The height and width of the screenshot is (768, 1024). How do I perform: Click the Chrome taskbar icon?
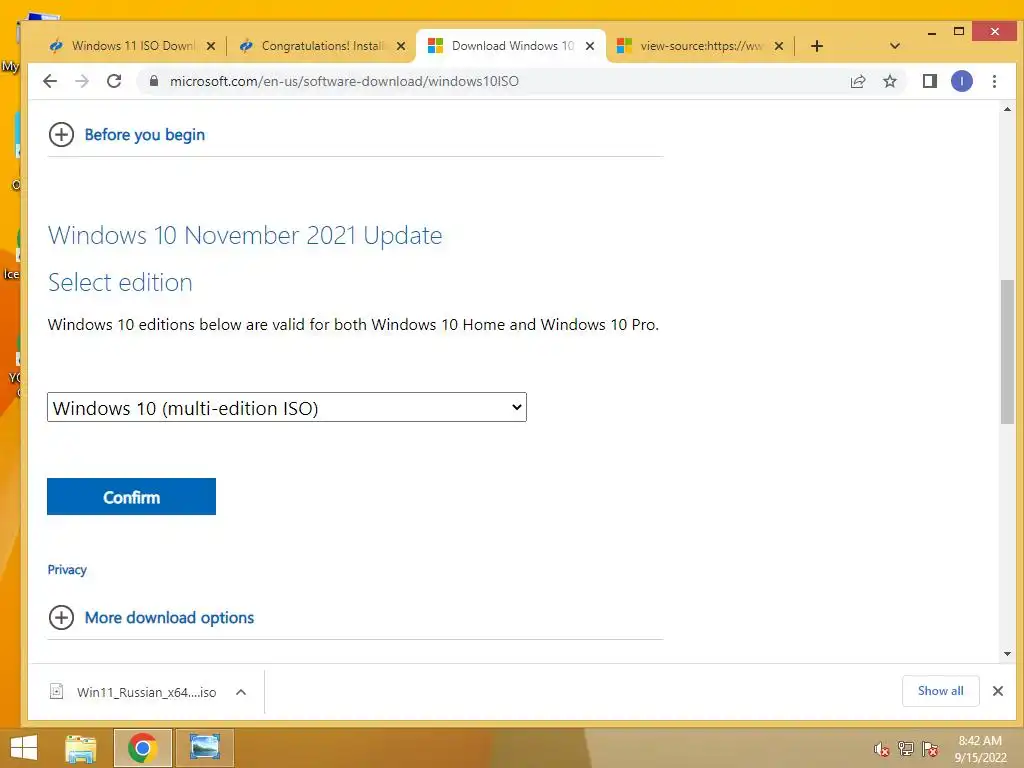point(142,748)
